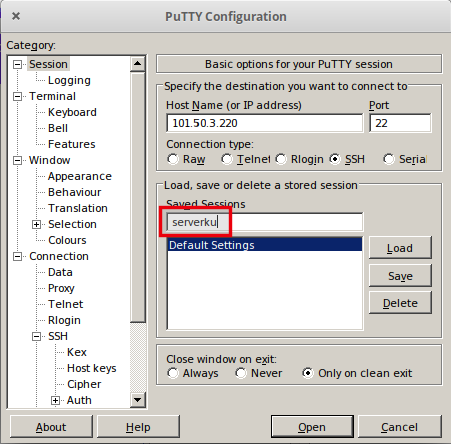Click the Saved Sessions name field
Screen dimensions: 451x444
(265, 222)
